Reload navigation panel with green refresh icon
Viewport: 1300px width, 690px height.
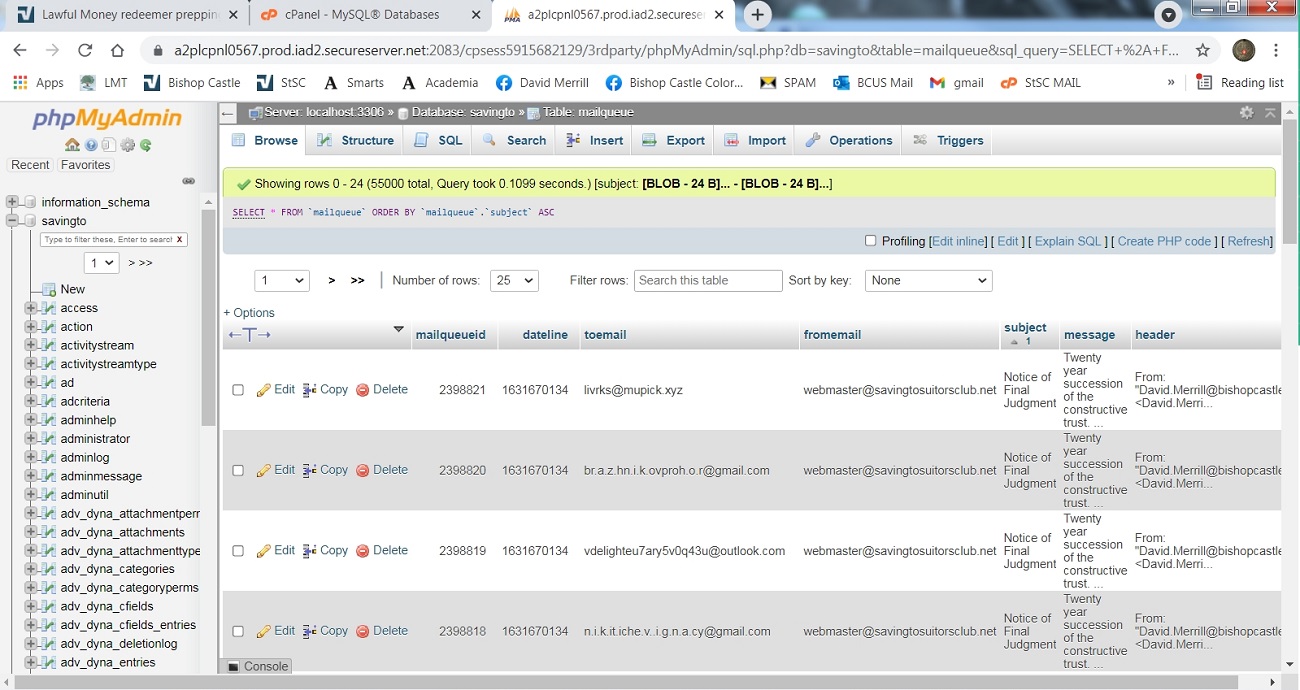tap(146, 145)
